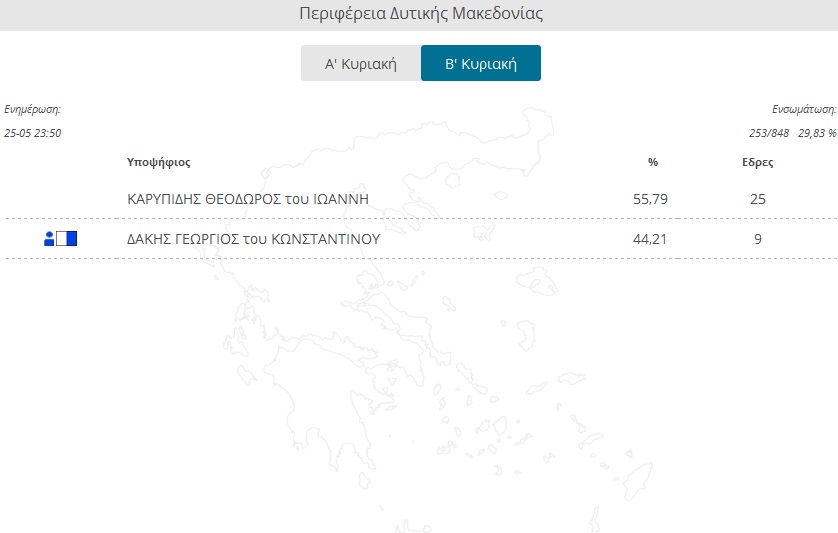Click the 25-05 23:50 update timestamp

tap(33, 133)
